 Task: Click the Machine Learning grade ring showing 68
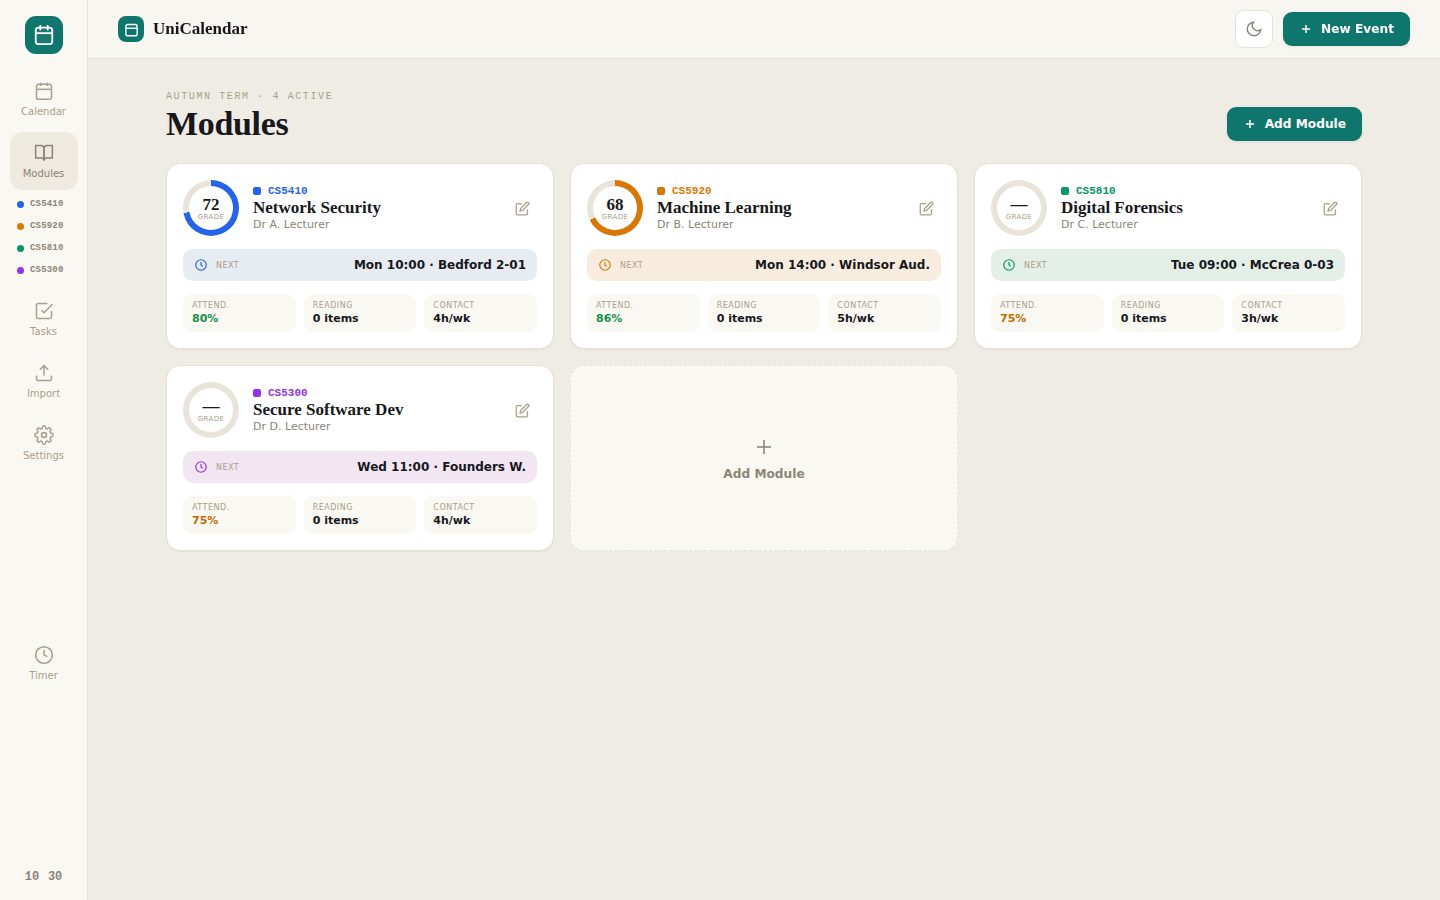(615, 208)
